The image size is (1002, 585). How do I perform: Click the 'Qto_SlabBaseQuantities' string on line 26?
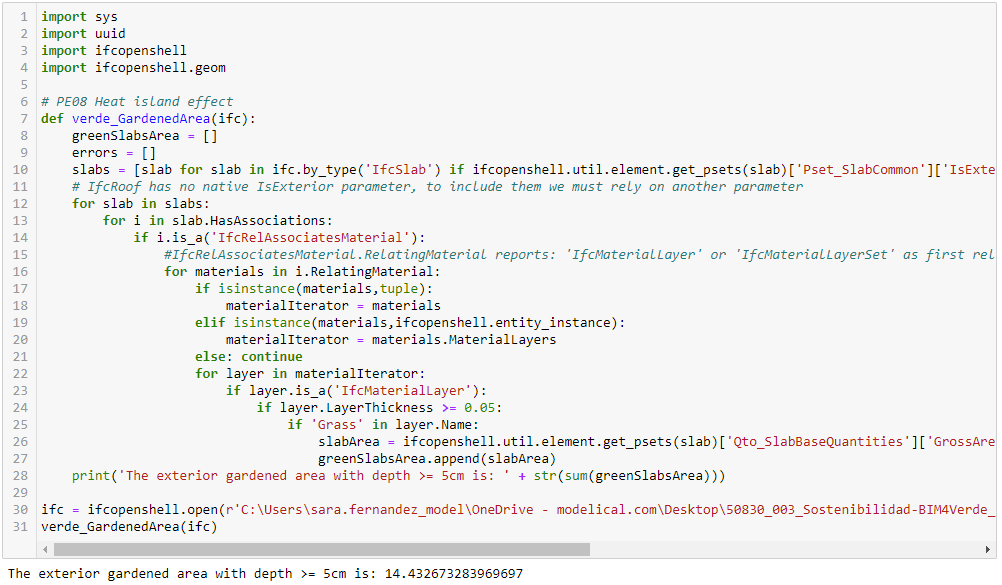click(818, 442)
